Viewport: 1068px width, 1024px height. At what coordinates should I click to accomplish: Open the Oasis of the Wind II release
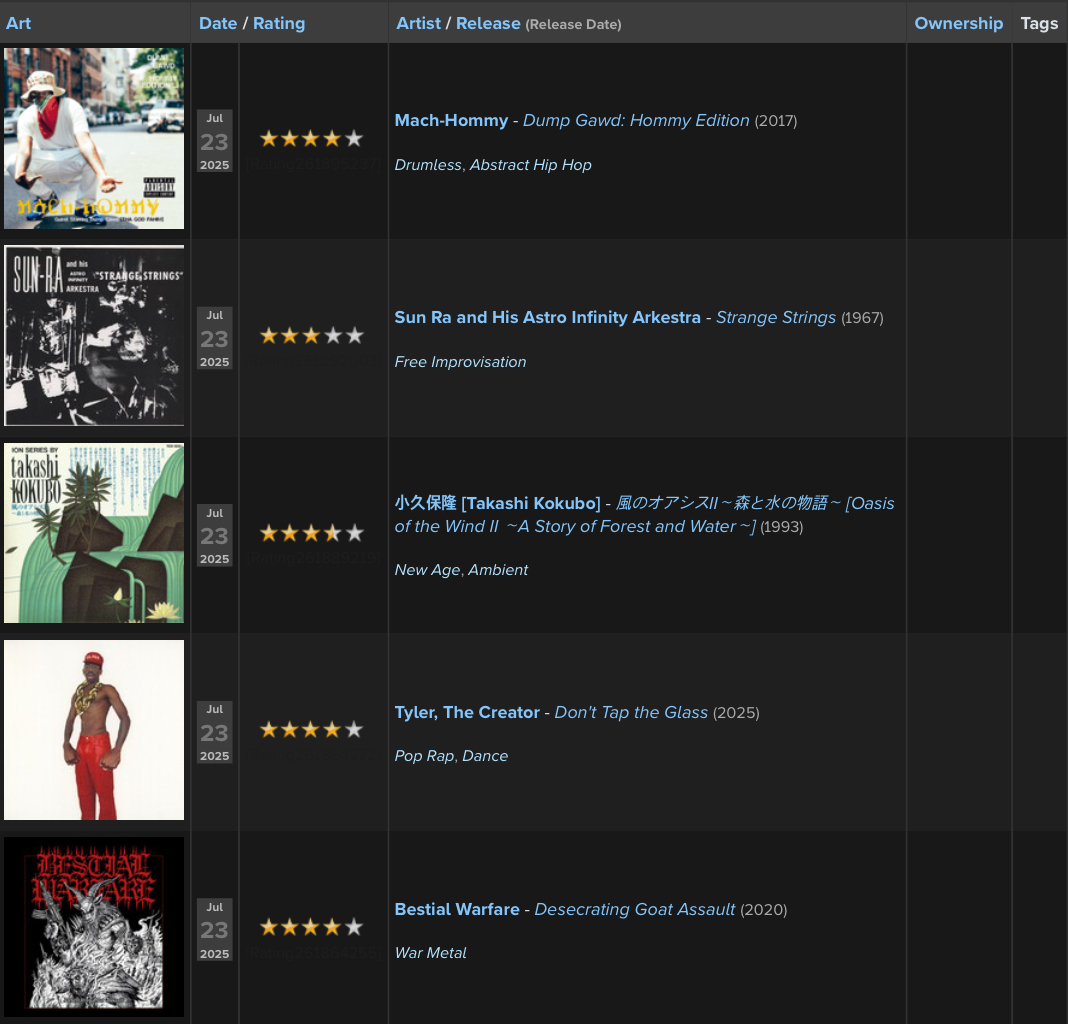[x=644, y=515]
